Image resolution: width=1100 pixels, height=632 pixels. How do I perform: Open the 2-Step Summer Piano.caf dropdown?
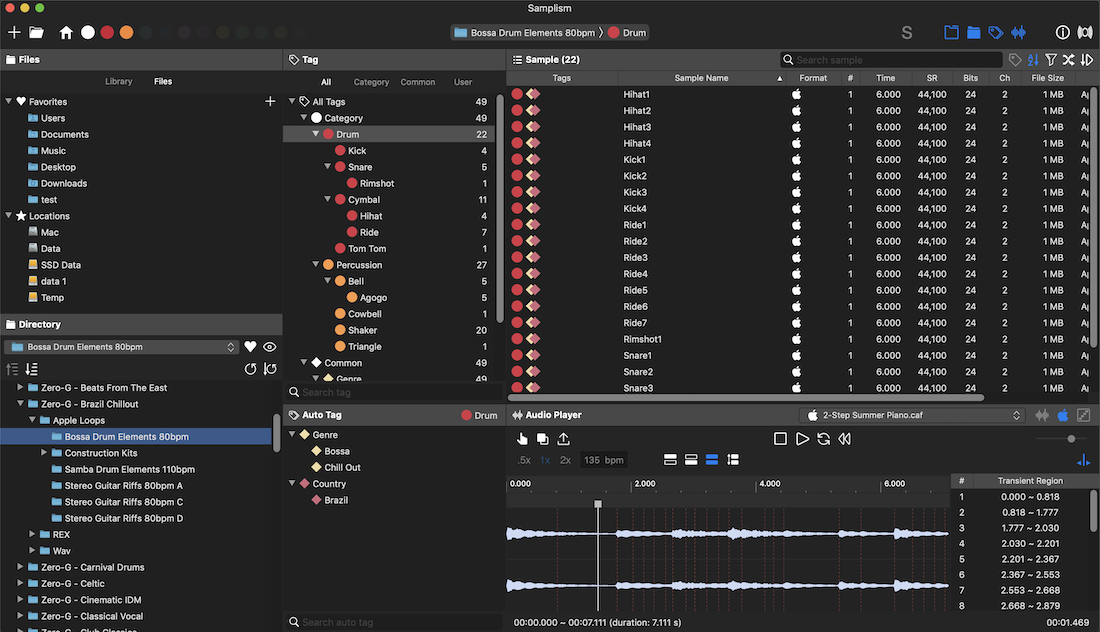(x=911, y=415)
